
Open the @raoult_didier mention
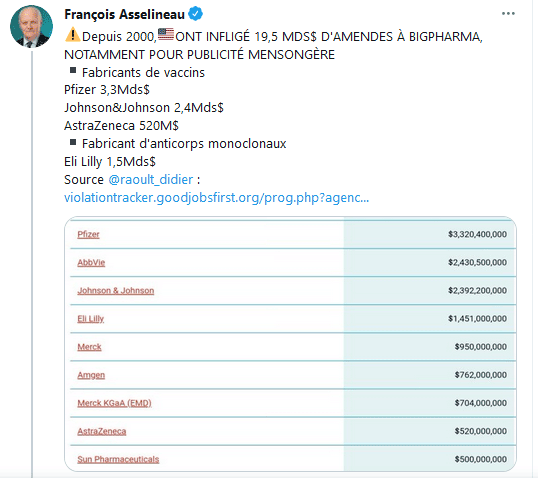[151, 179]
